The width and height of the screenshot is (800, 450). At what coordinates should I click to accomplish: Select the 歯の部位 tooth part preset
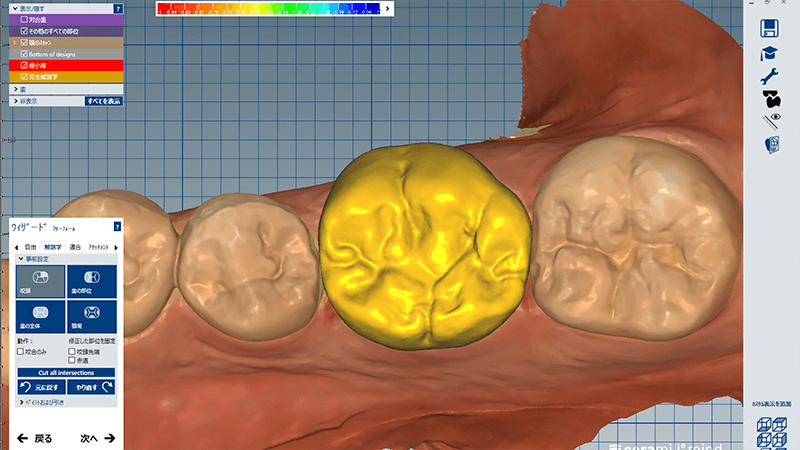pos(89,281)
